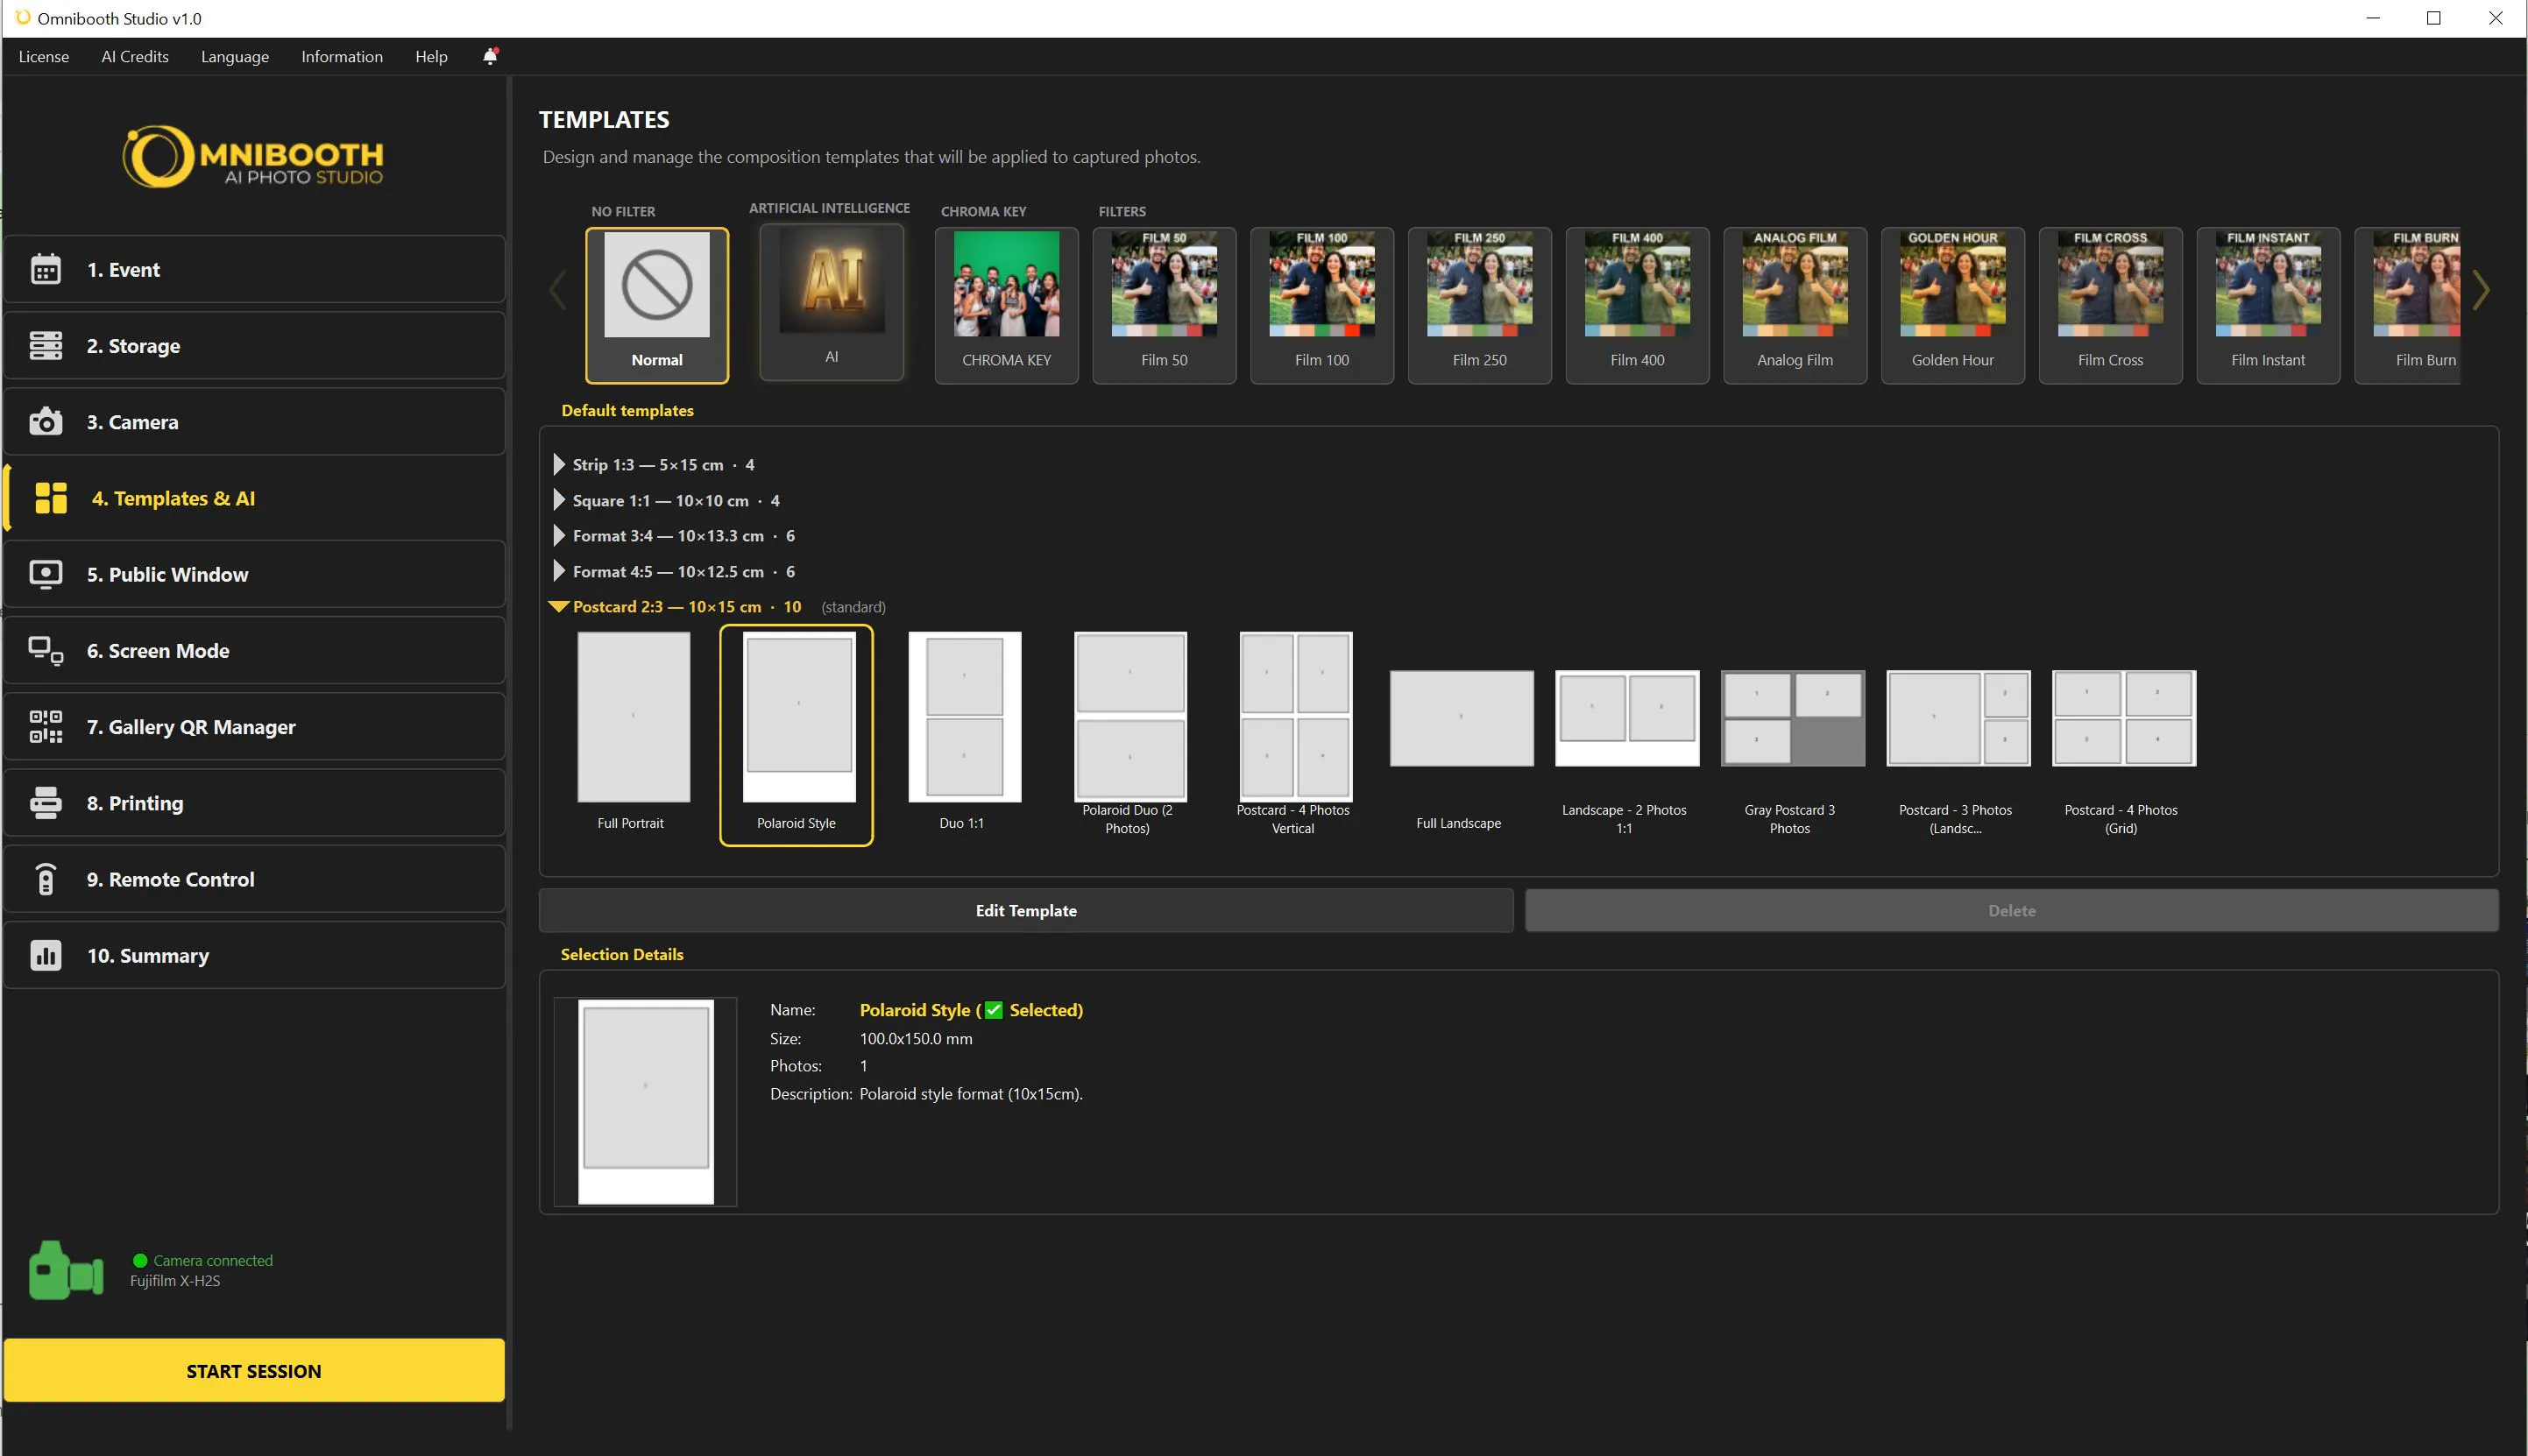The height and width of the screenshot is (1456, 2528).
Task: Show next filters with right chevron
Action: point(2481,290)
